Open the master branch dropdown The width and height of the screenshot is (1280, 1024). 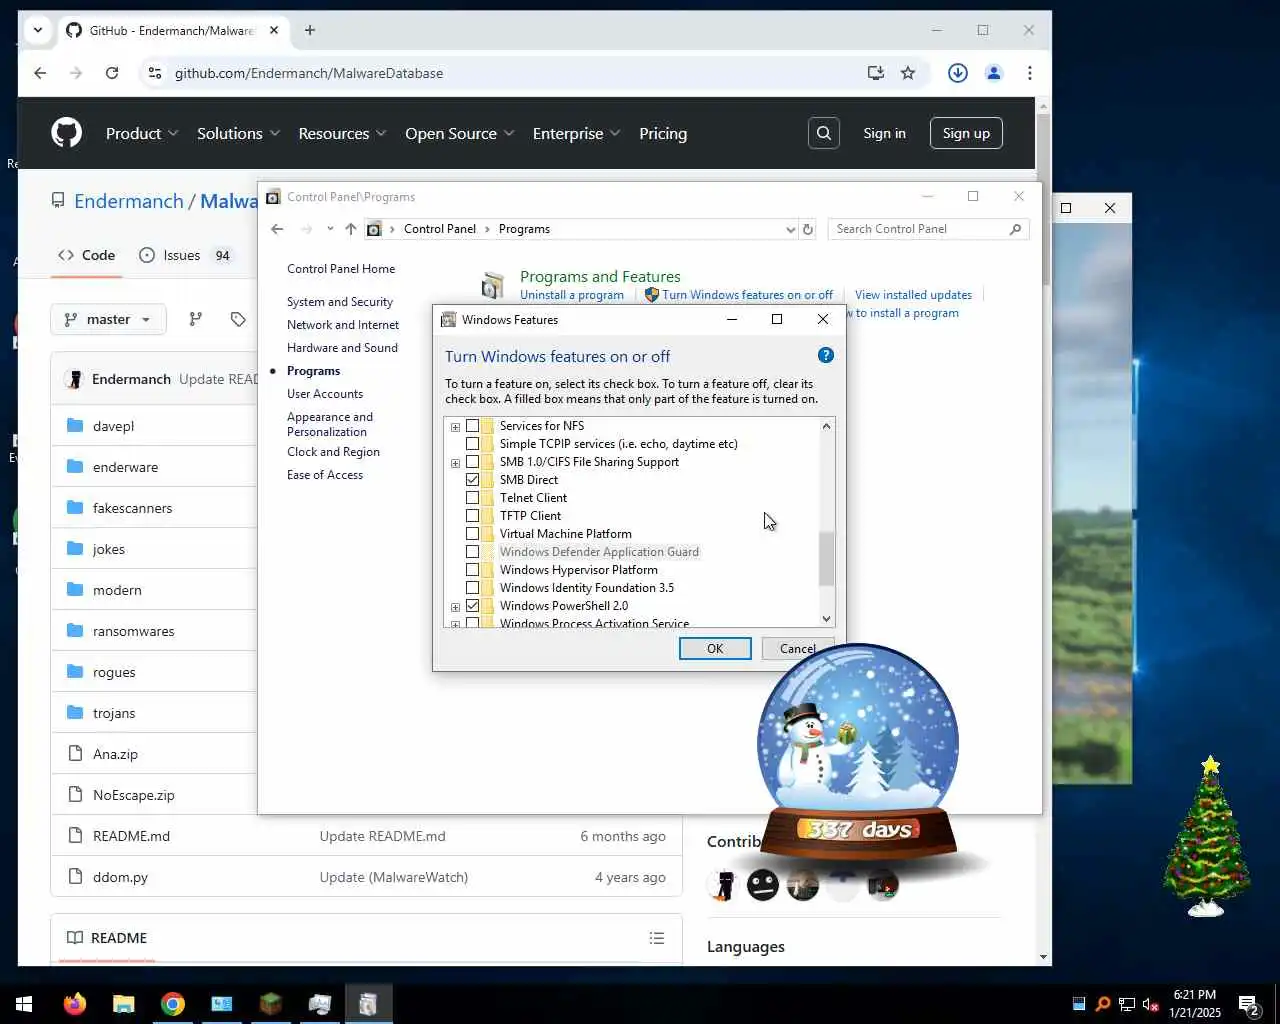tap(108, 319)
